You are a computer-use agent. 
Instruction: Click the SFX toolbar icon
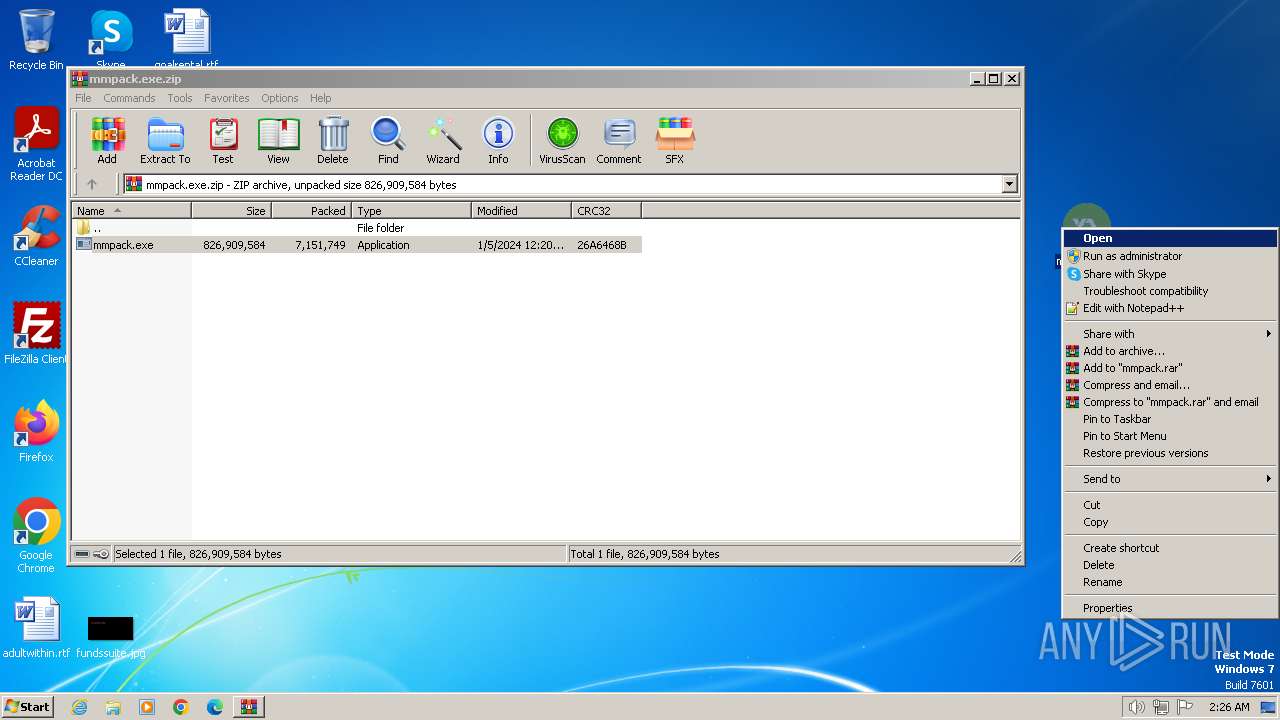click(x=675, y=141)
